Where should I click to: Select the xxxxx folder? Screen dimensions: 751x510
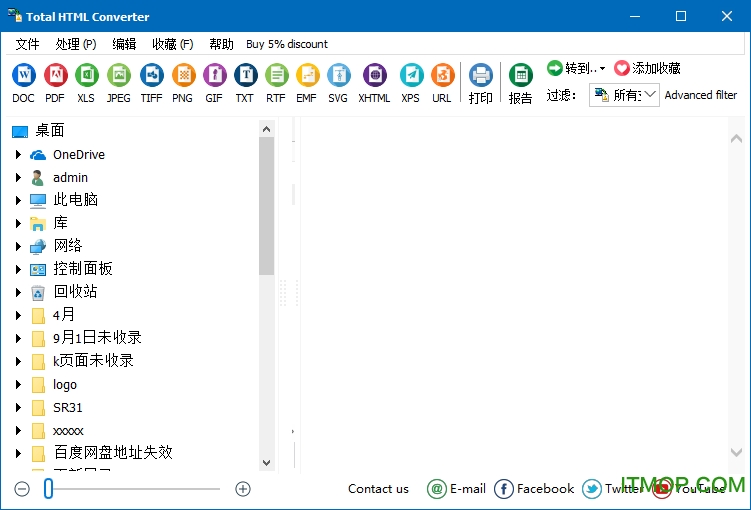tap(68, 431)
